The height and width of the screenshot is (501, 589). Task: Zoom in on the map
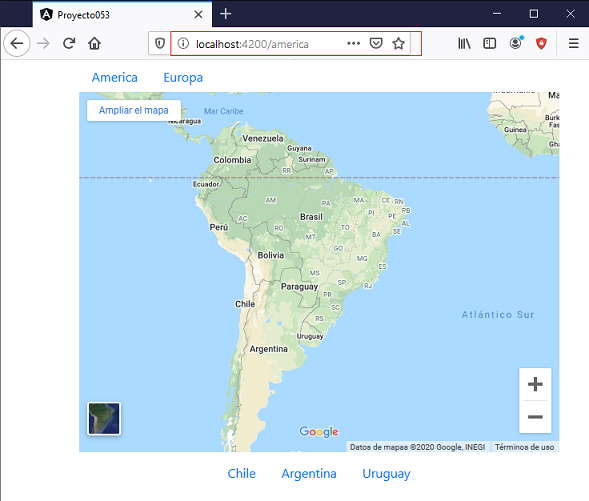point(535,384)
